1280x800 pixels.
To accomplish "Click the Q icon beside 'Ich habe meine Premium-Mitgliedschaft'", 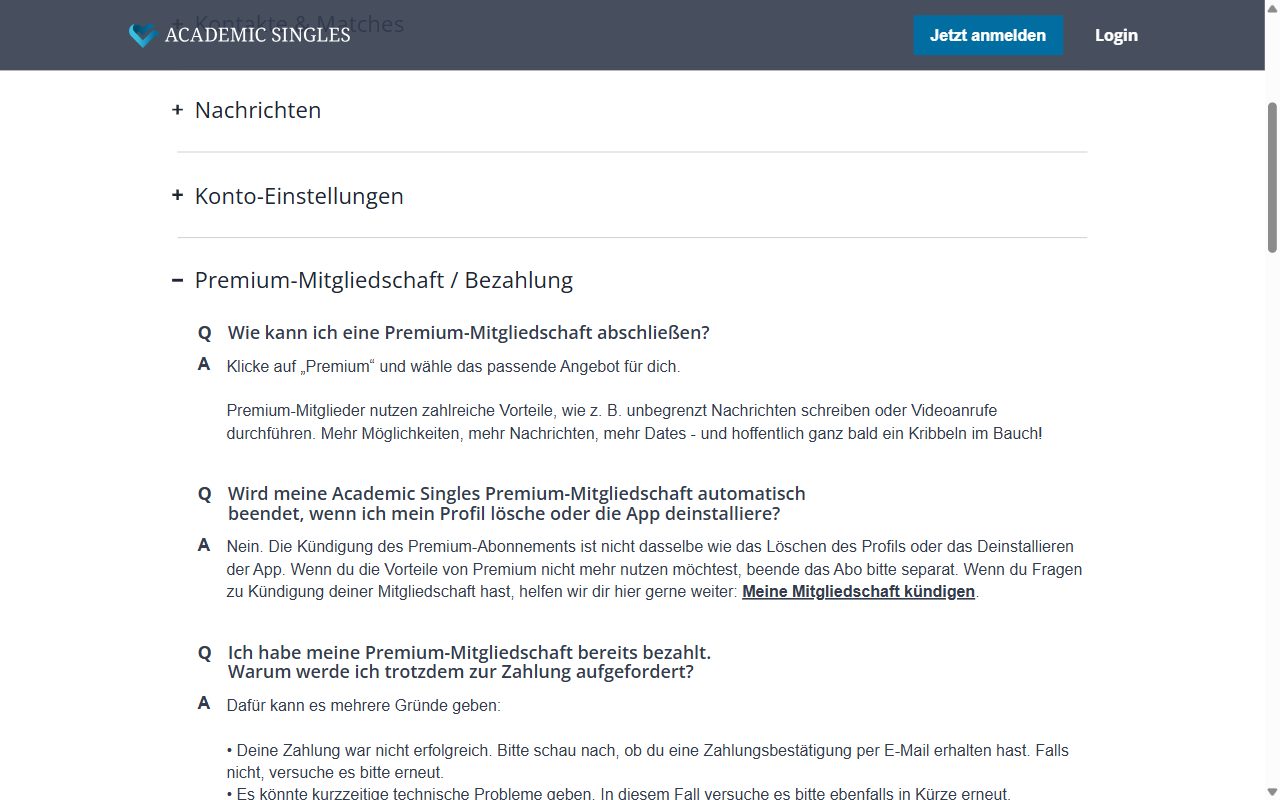I will pyautogui.click(x=204, y=653).
